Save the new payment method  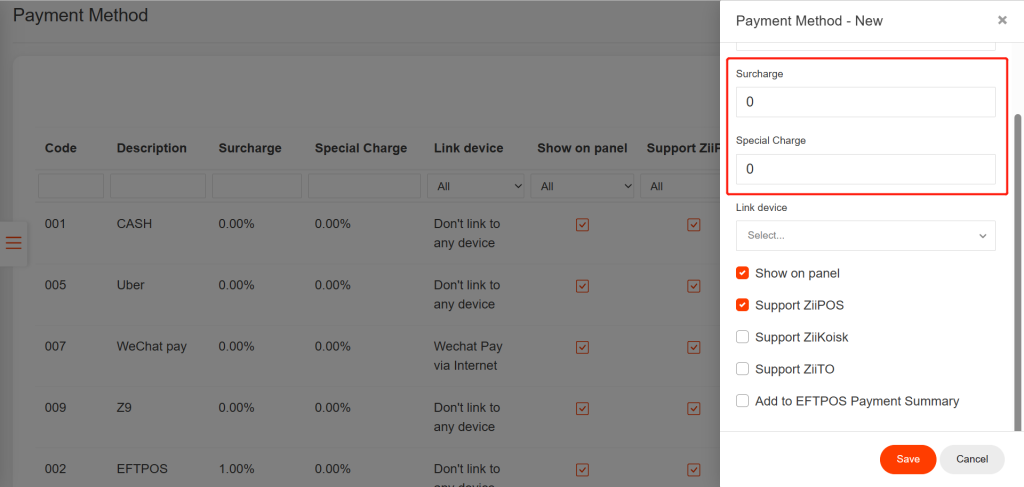907,459
